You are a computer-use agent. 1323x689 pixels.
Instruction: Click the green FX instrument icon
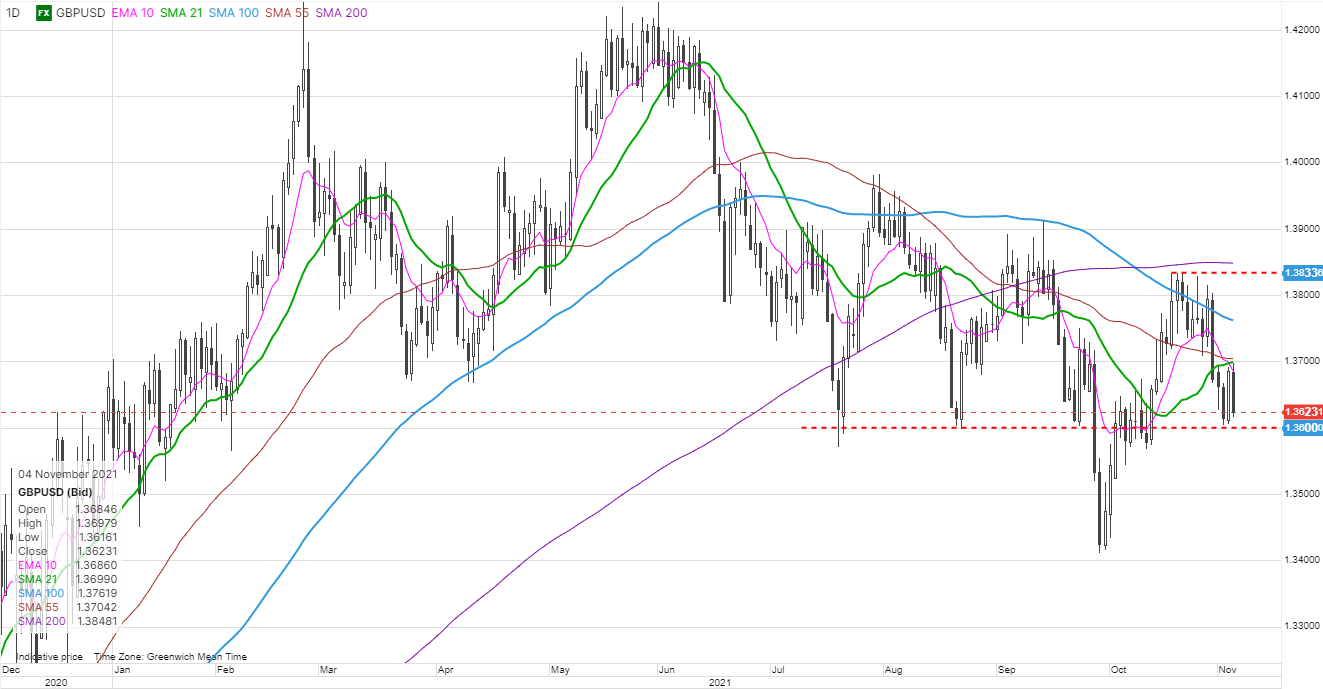44,14
